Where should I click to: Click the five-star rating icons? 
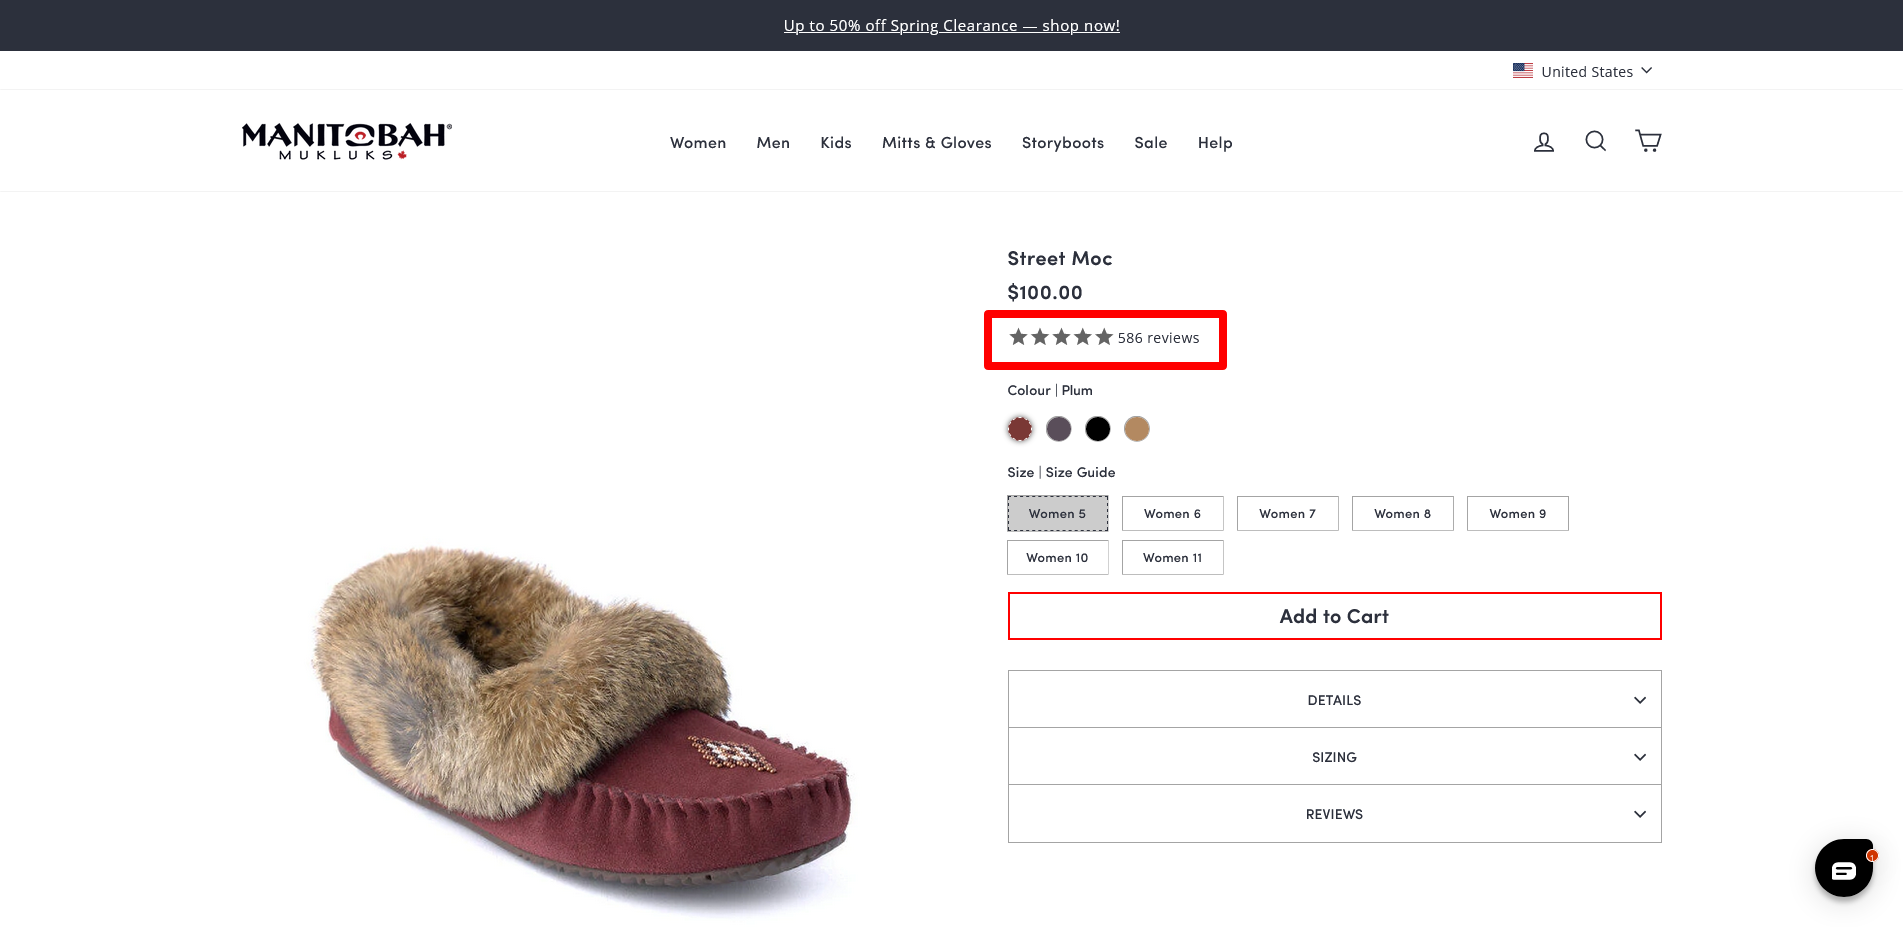coord(1060,338)
